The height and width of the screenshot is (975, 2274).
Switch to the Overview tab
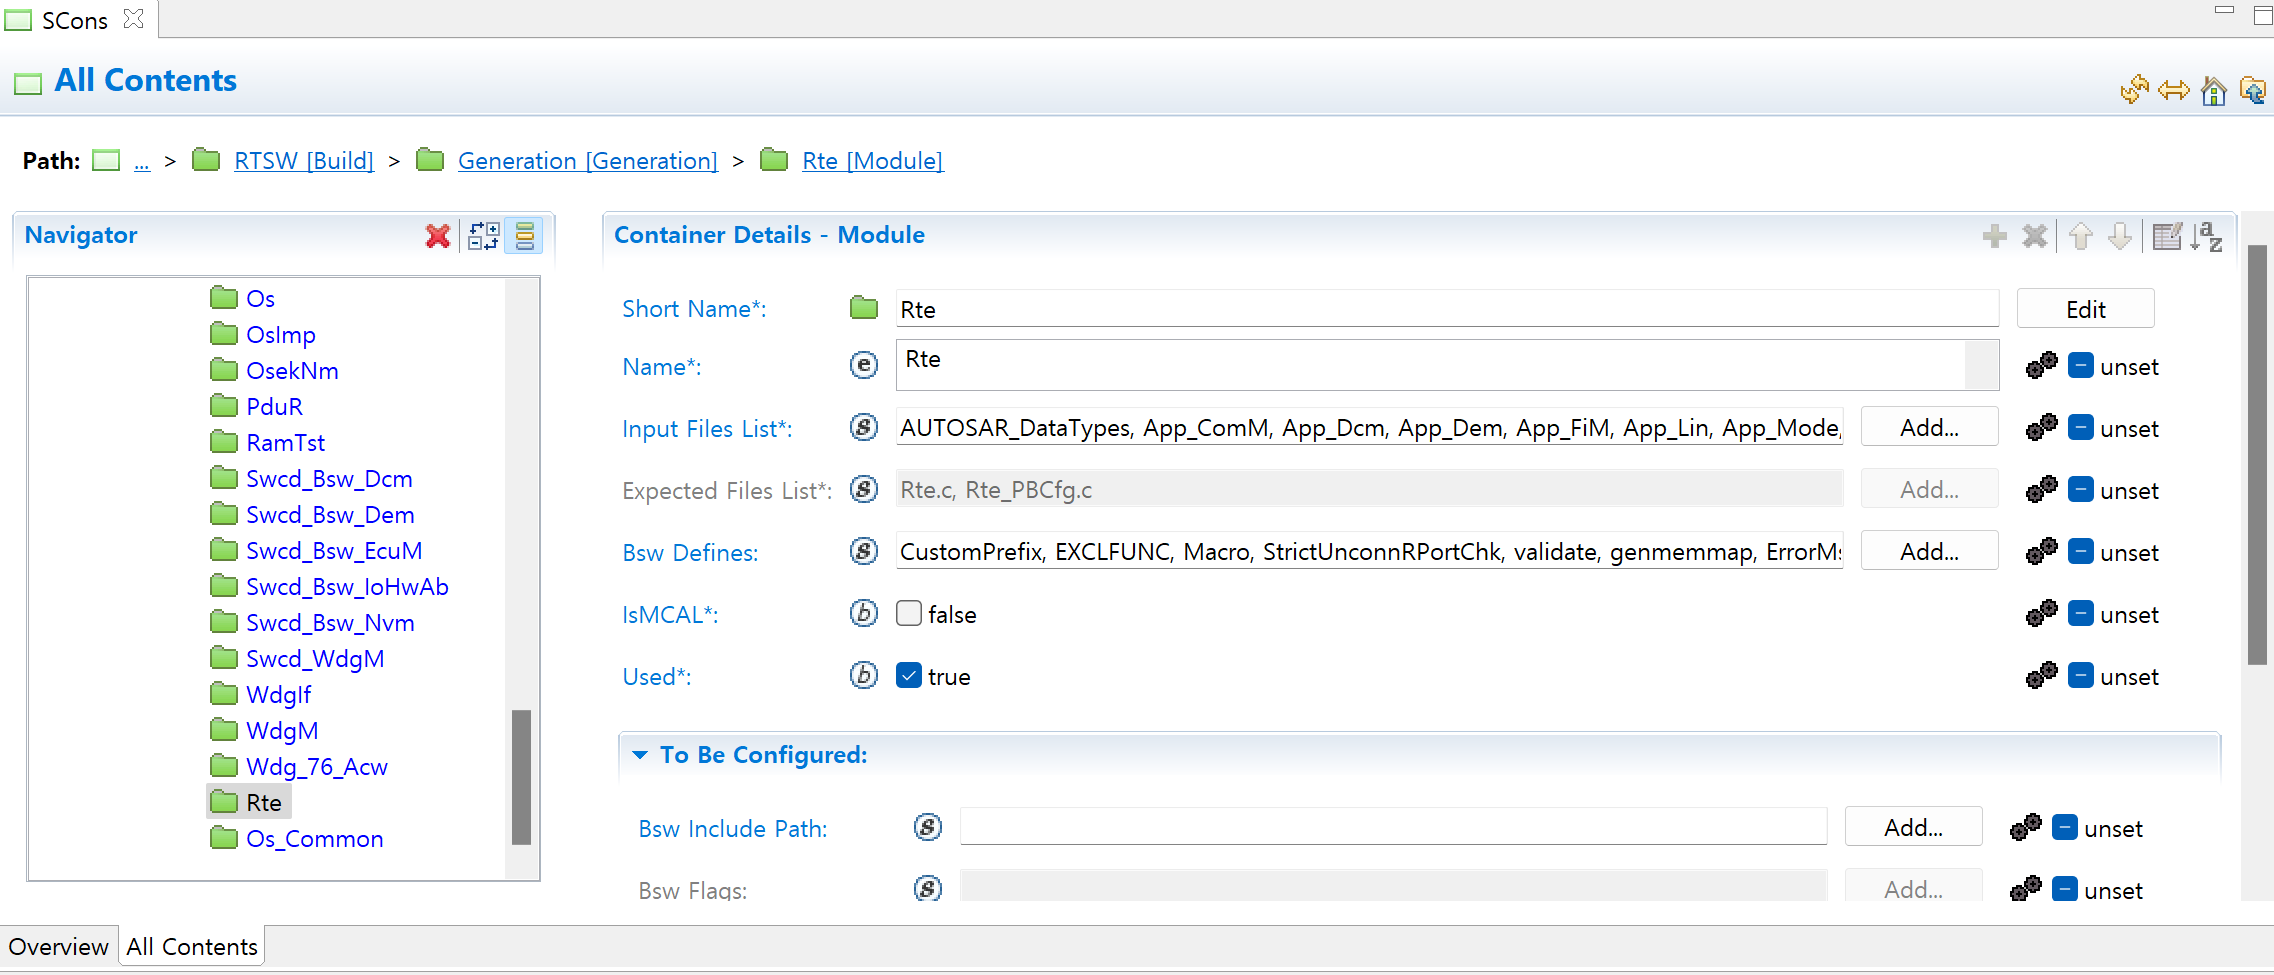coord(59,947)
